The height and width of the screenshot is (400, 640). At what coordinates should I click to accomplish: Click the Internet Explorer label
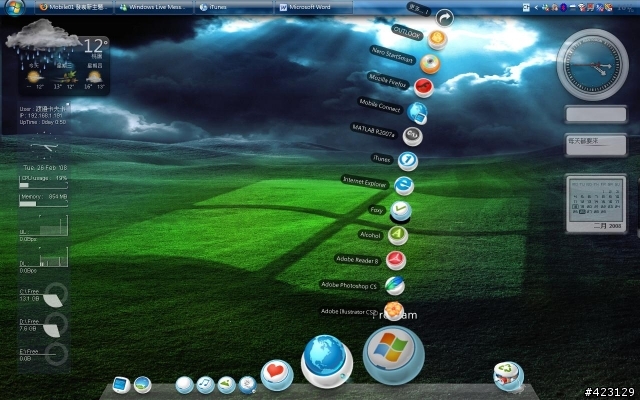click(364, 182)
